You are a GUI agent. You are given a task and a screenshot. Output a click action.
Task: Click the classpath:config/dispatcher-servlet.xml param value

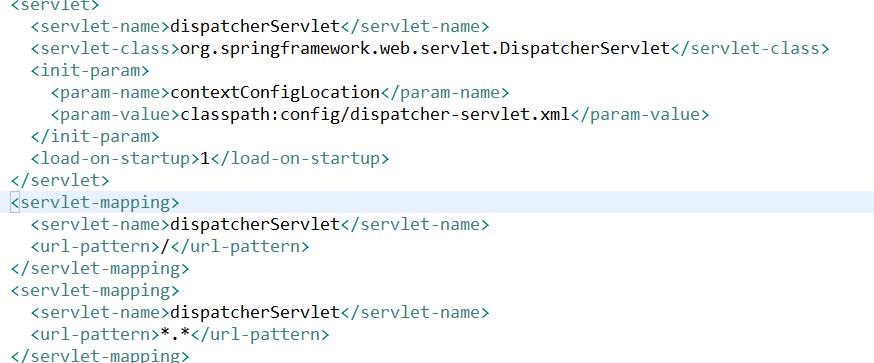coord(375,115)
